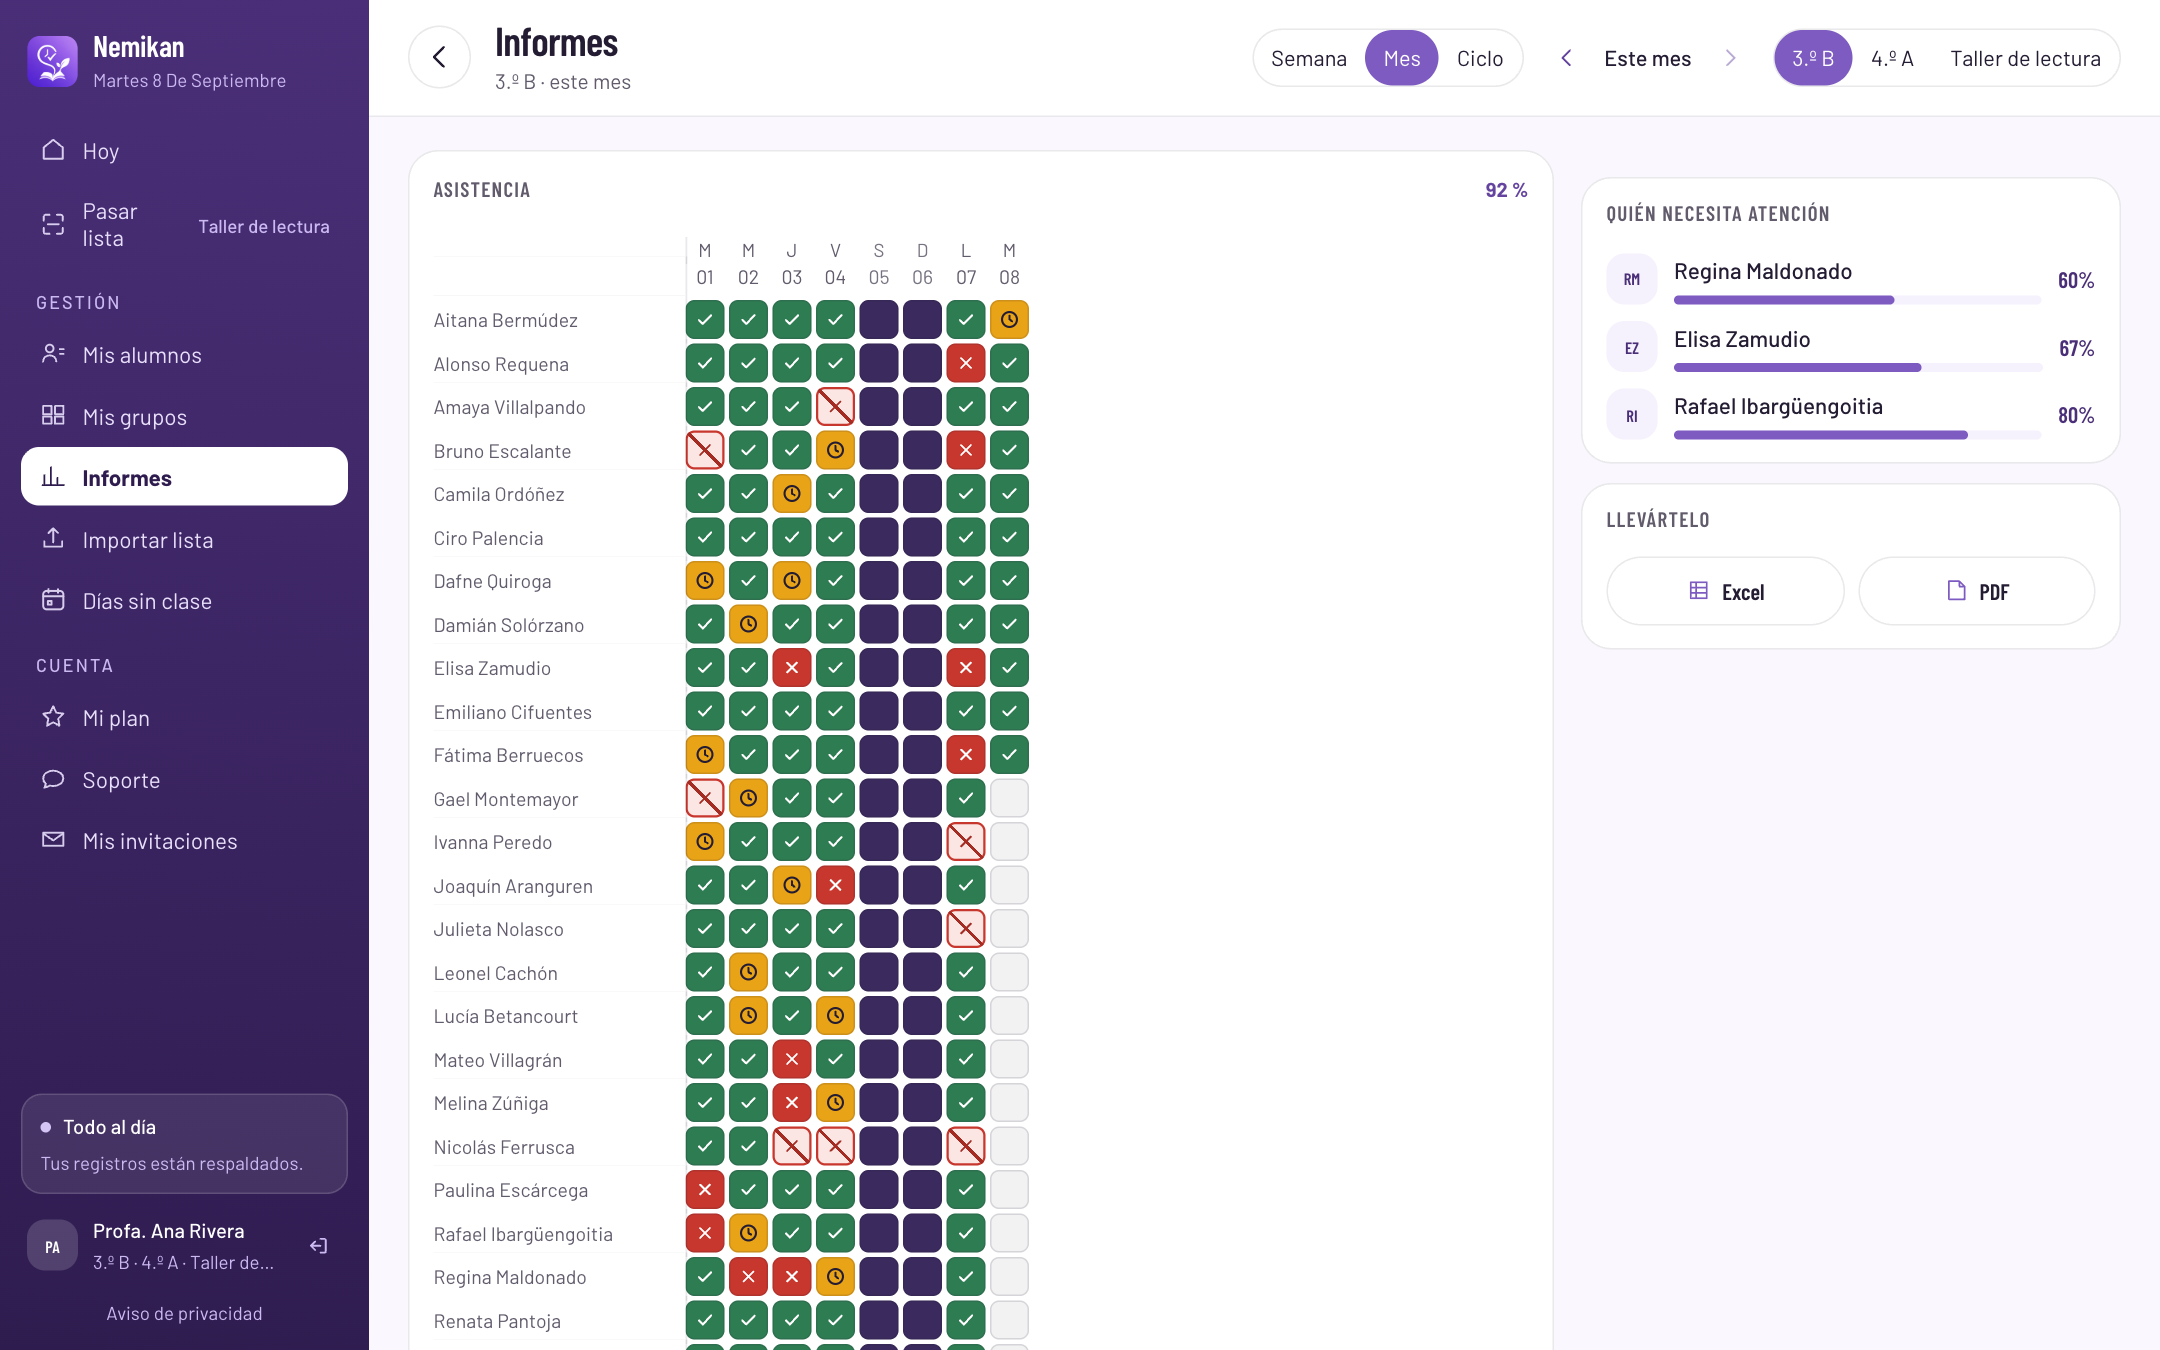Screen dimensions: 2160x1350
Task: Switch to Ciclo view
Action: tap(1480, 58)
